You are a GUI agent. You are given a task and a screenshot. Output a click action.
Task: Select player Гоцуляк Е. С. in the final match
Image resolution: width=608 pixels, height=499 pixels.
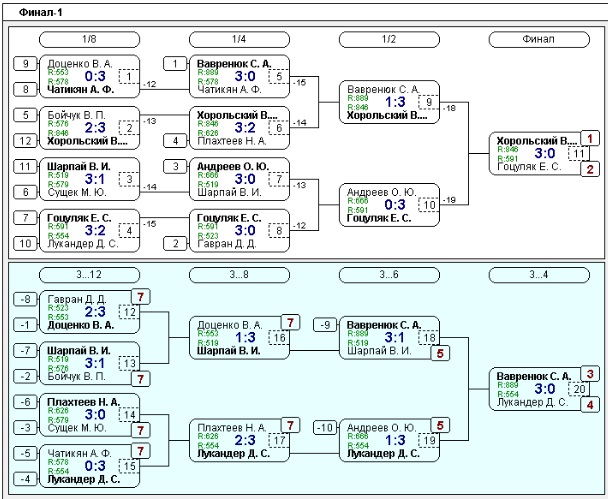pos(529,167)
